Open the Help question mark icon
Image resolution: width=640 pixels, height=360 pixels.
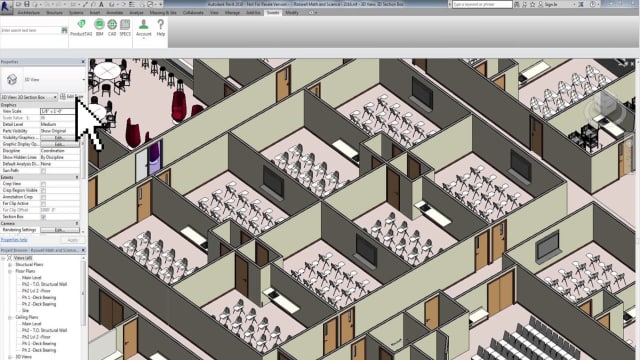coord(161,28)
